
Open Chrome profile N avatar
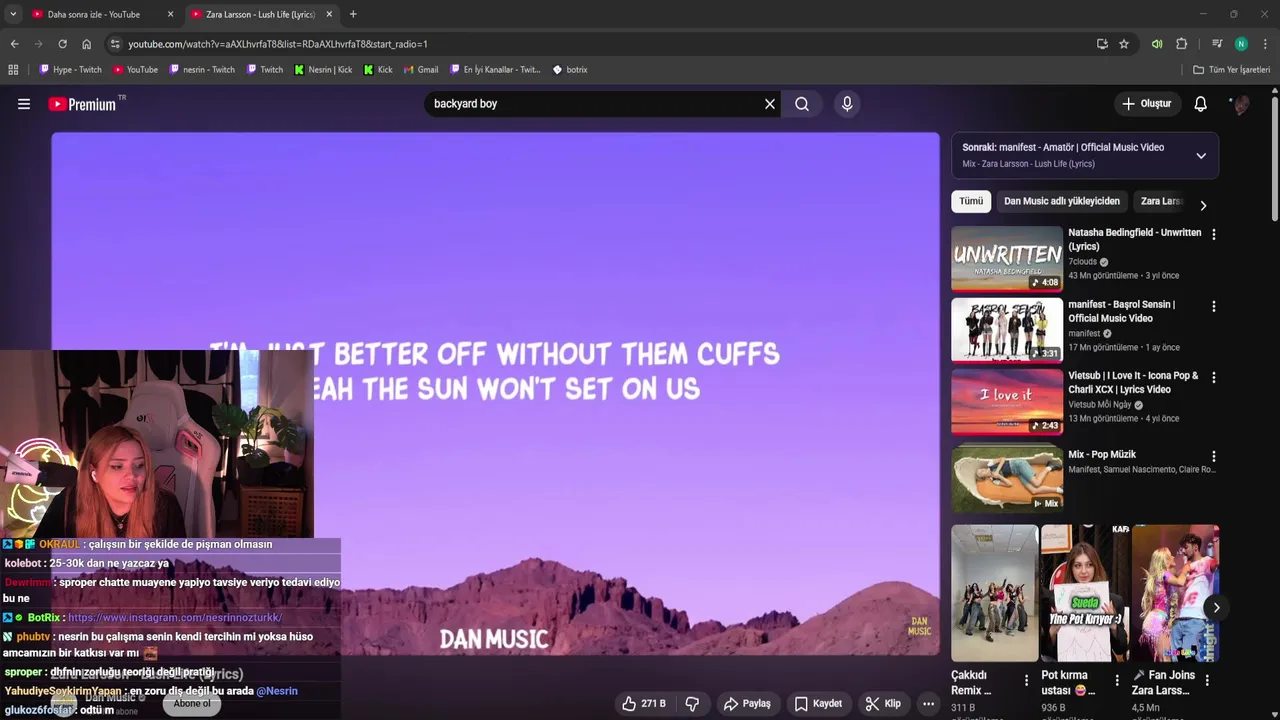(x=1241, y=44)
